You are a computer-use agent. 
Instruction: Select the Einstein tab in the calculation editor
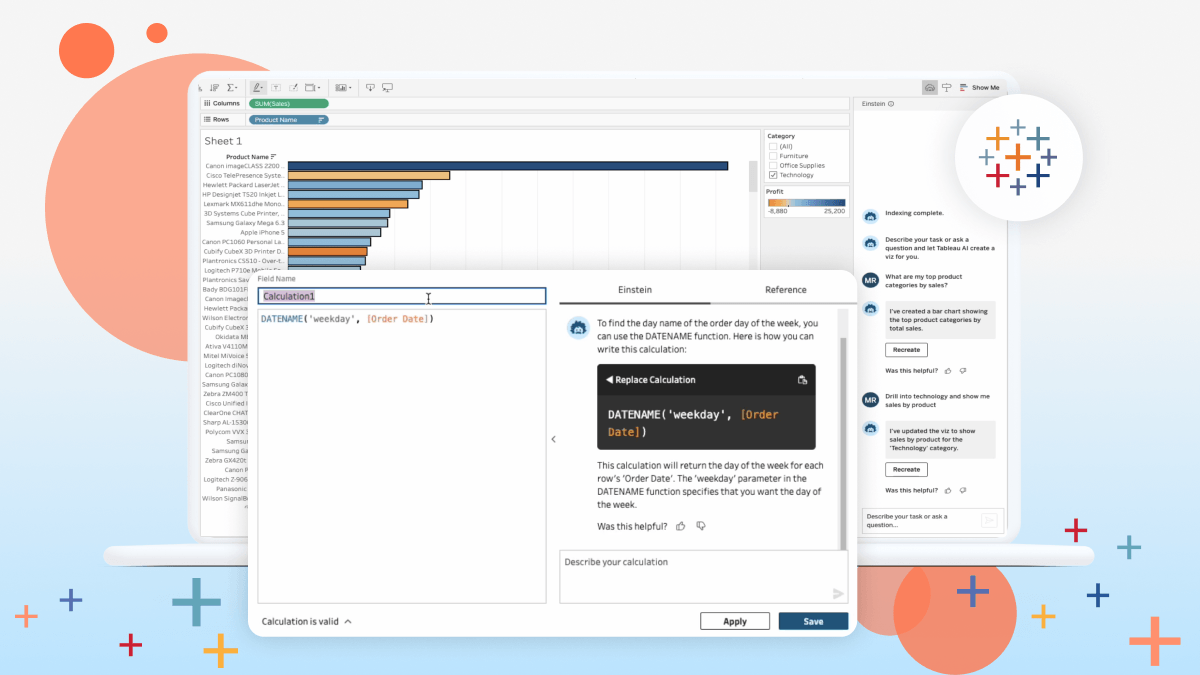pyautogui.click(x=634, y=290)
